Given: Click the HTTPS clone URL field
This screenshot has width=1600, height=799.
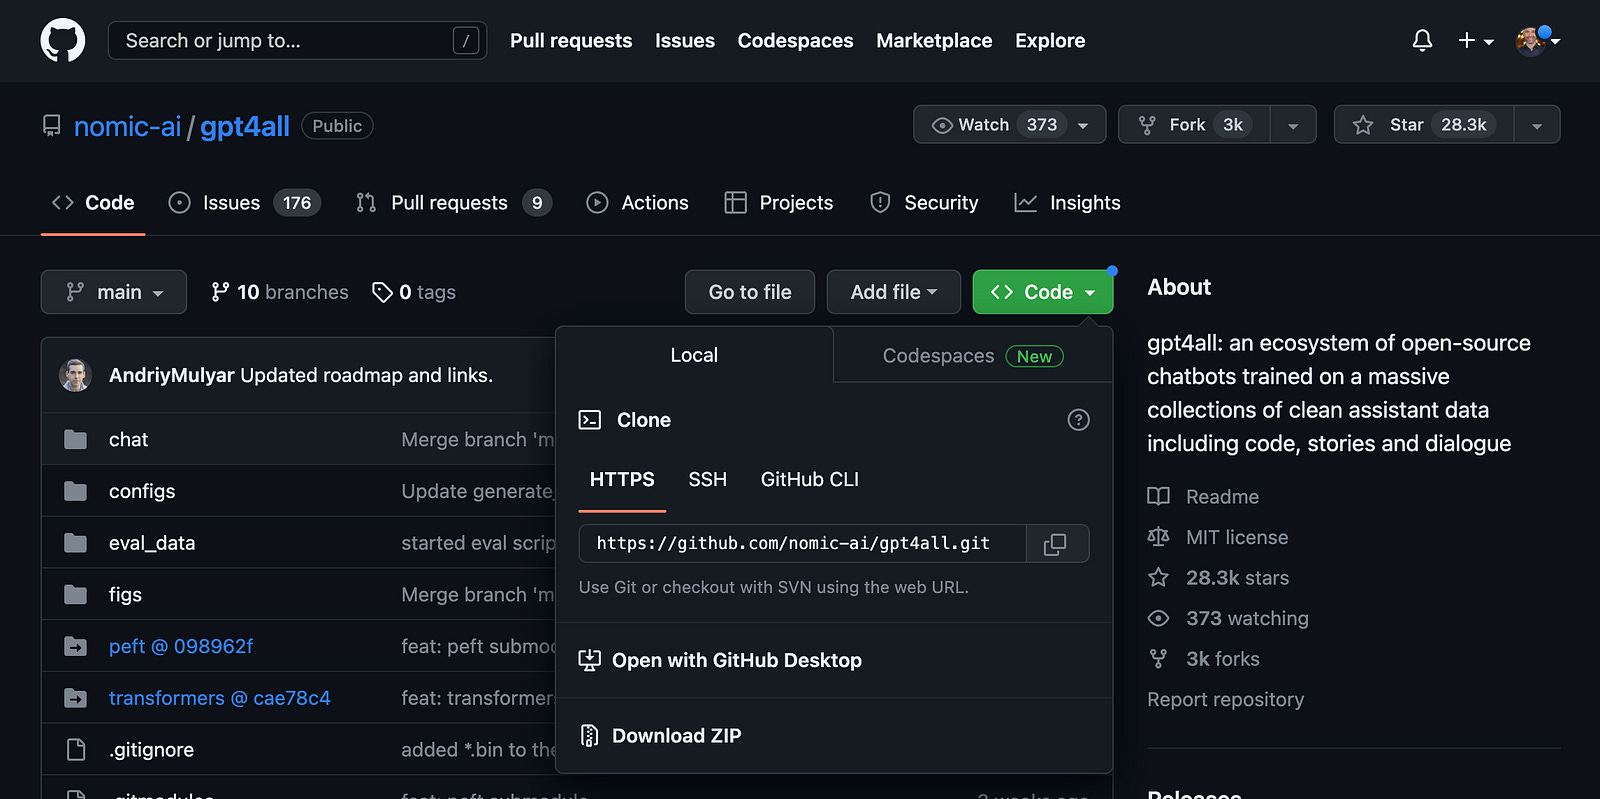Looking at the screenshot, I should tap(802, 543).
